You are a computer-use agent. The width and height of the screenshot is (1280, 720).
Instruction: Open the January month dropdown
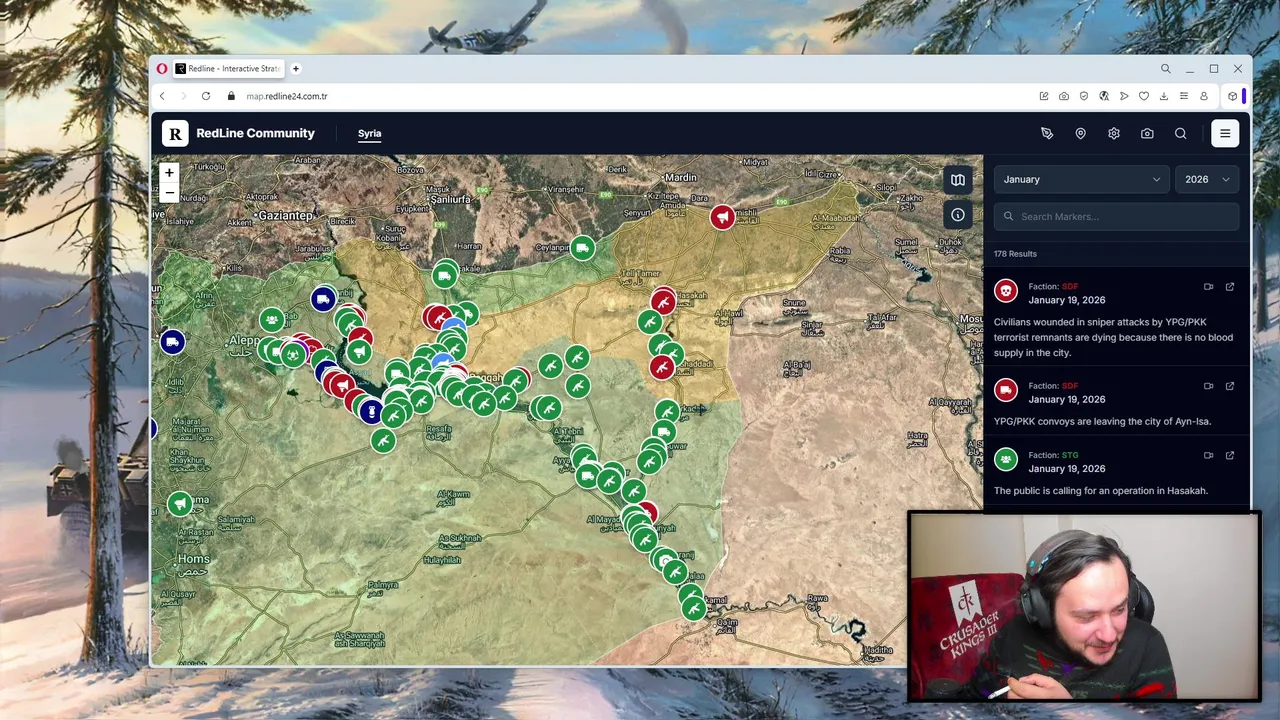pyautogui.click(x=1081, y=179)
